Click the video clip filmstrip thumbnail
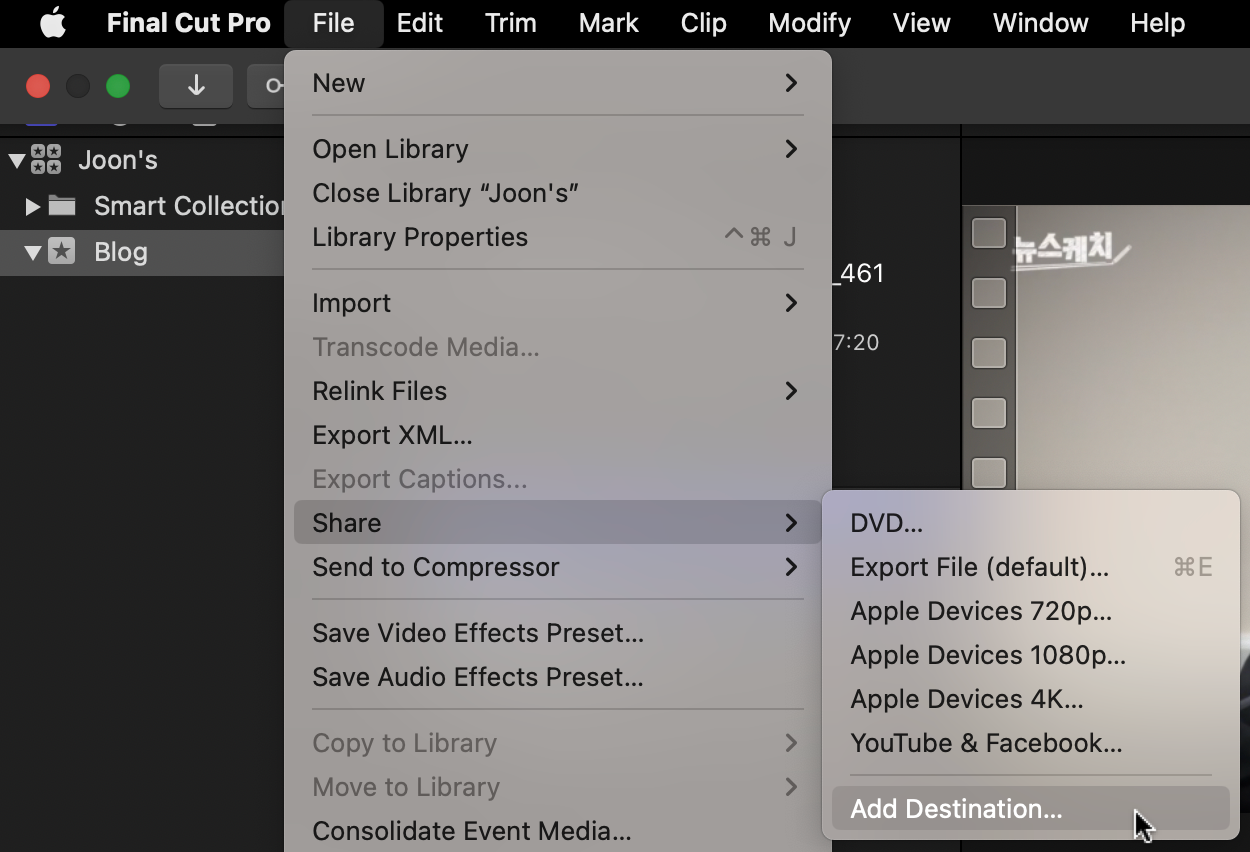The height and width of the screenshot is (852, 1250). tap(1105, 347)
